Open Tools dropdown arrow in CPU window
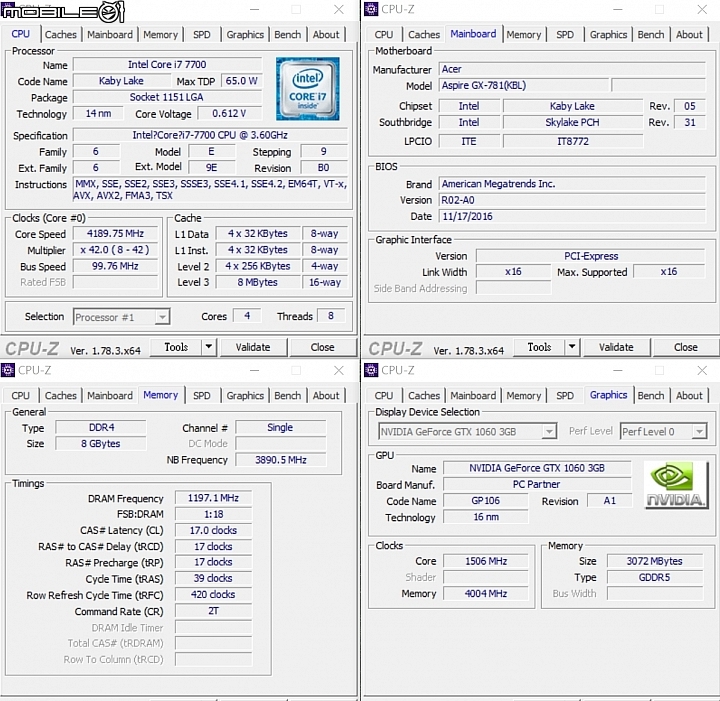Viewport: 720px width, 701px height. tap(208, 347)
